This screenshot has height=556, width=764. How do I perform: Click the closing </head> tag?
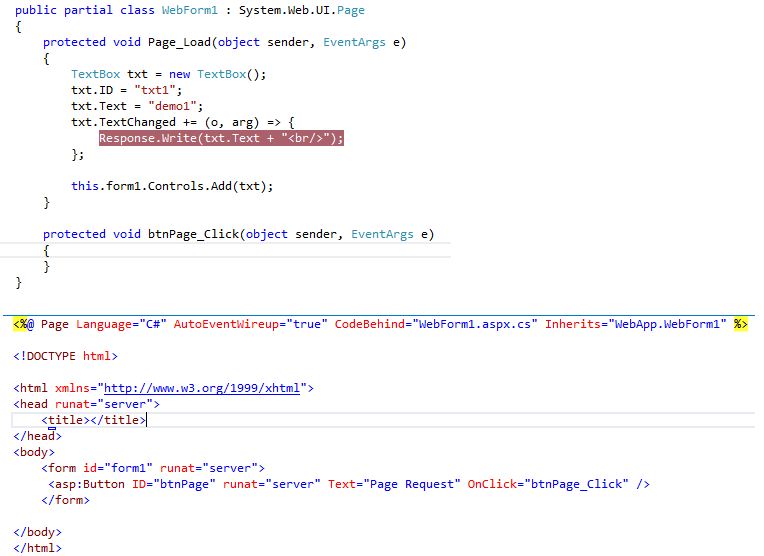tap(38, 436)
